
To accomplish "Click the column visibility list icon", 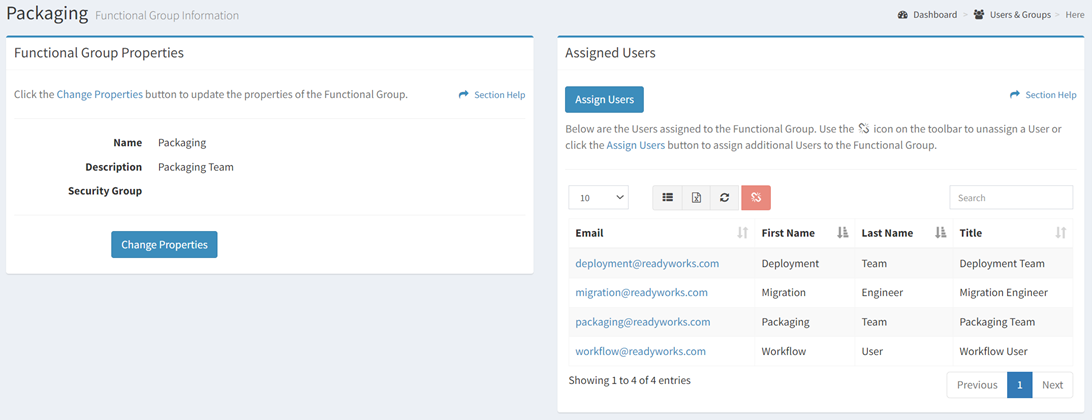I will pyautogui.click(x=667, y=198).
